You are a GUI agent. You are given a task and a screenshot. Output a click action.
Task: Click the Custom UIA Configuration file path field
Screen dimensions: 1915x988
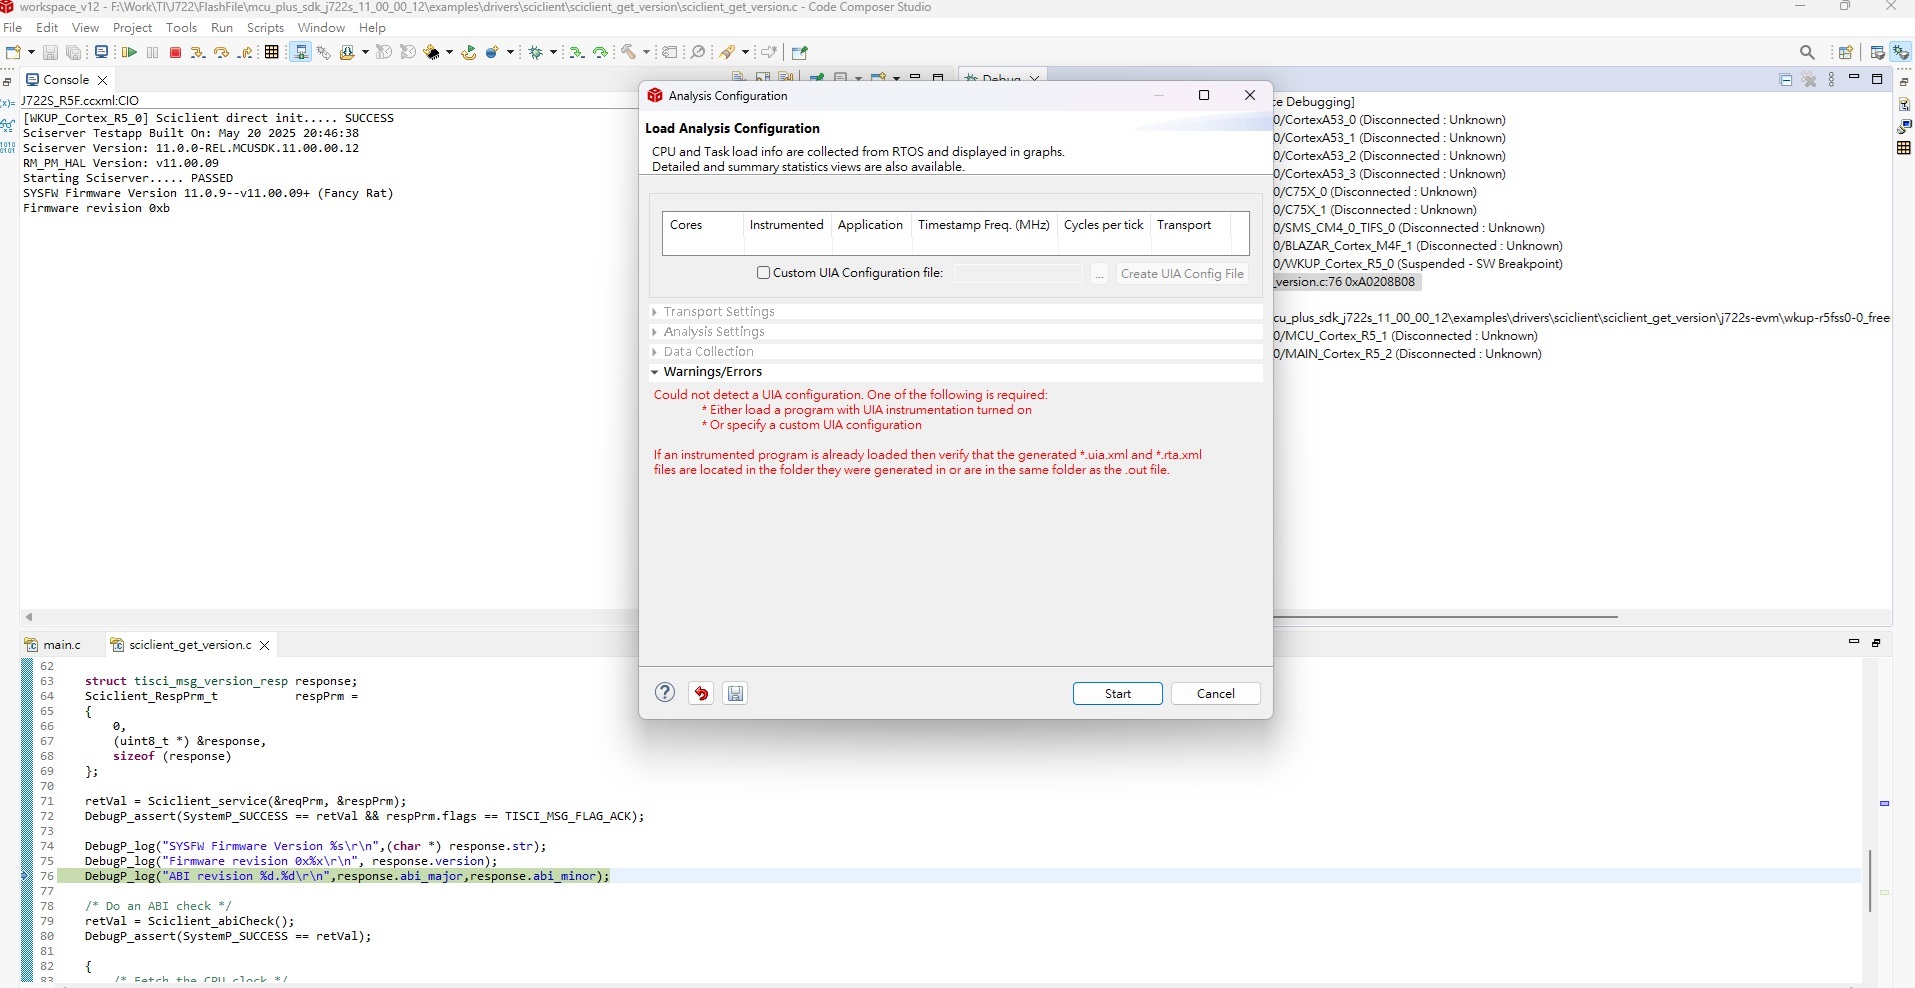(1018, 274)
